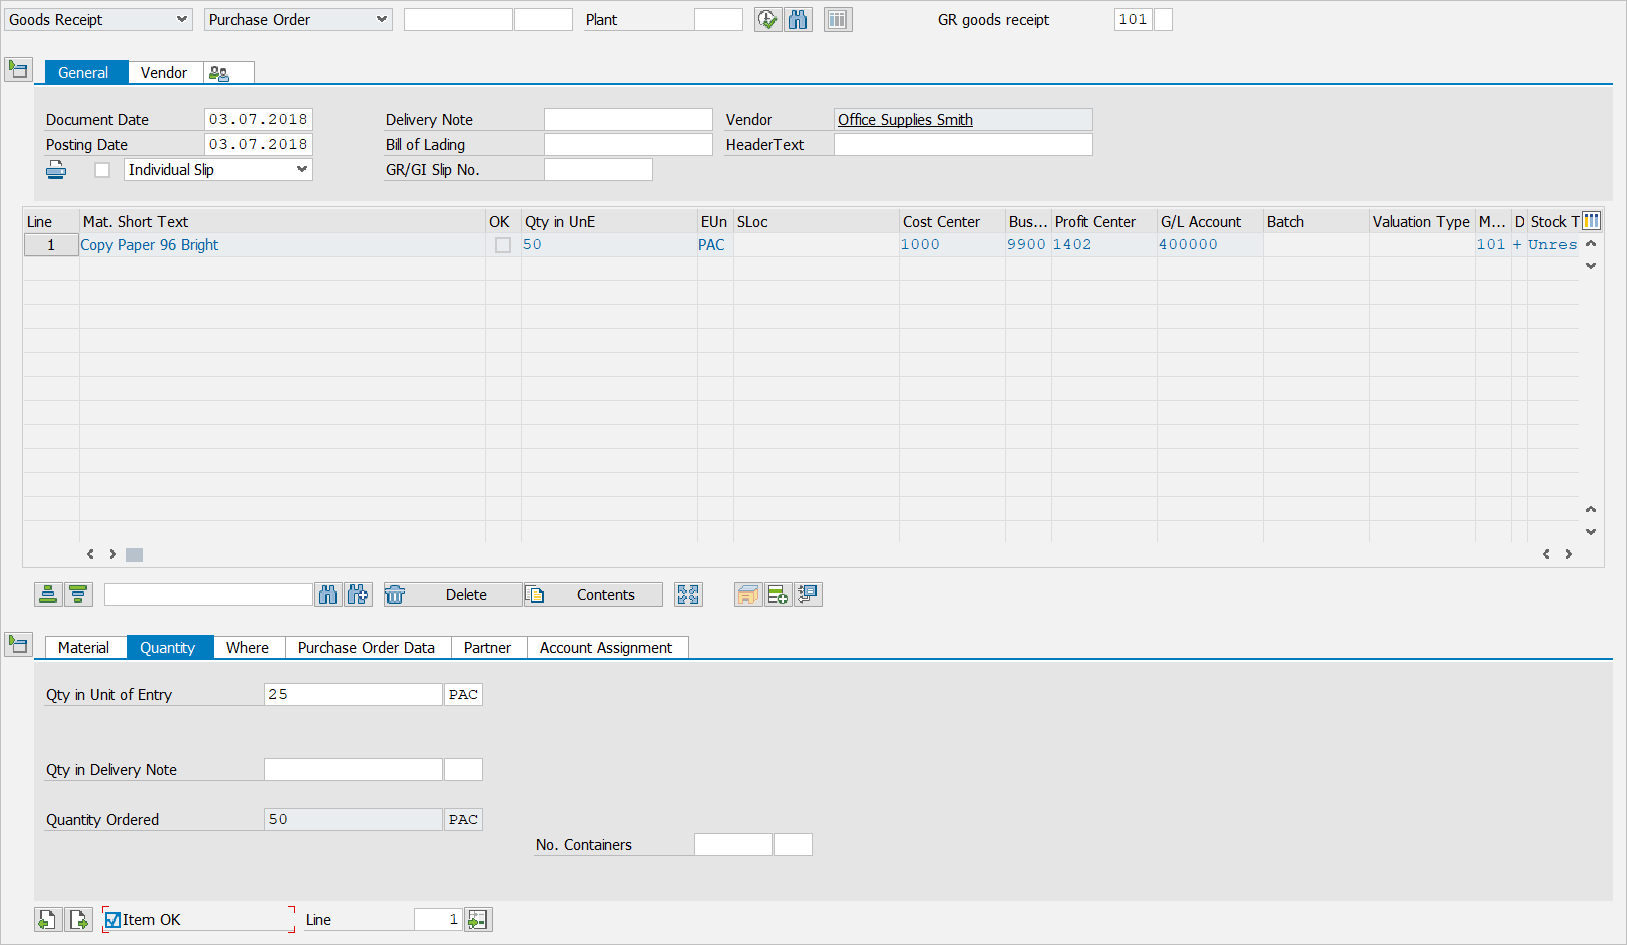Click the partner icon tab beside Vendor
This screenshot has width=1627, height=945.
coord(219,73)
